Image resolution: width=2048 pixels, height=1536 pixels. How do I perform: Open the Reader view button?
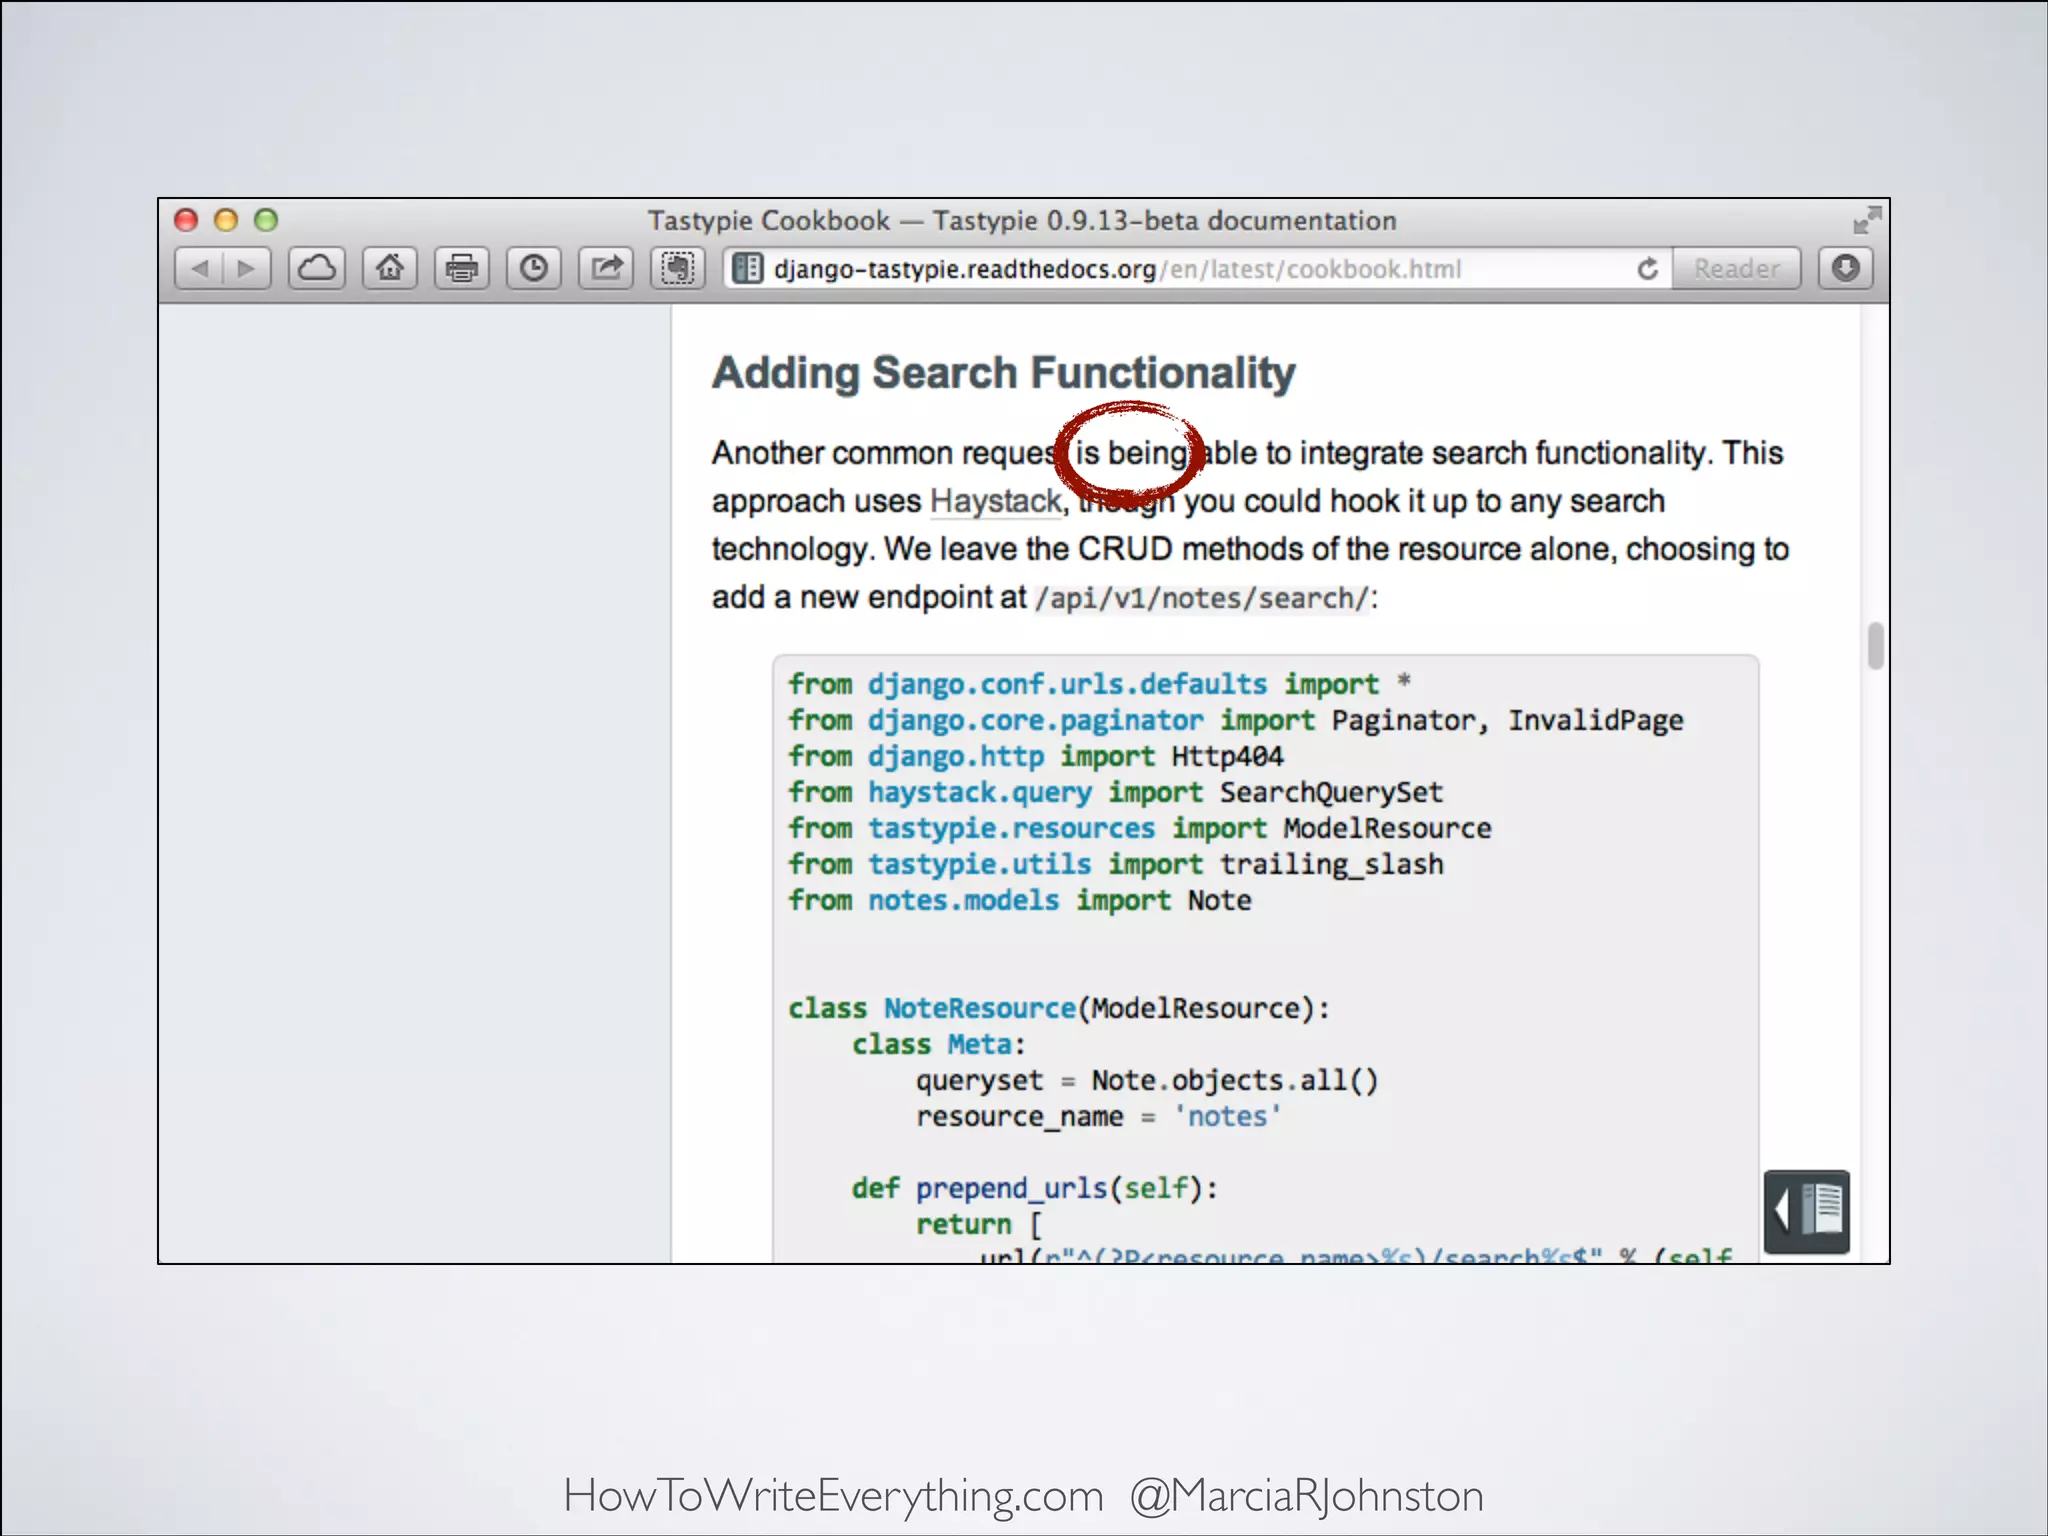[1736, 269]
